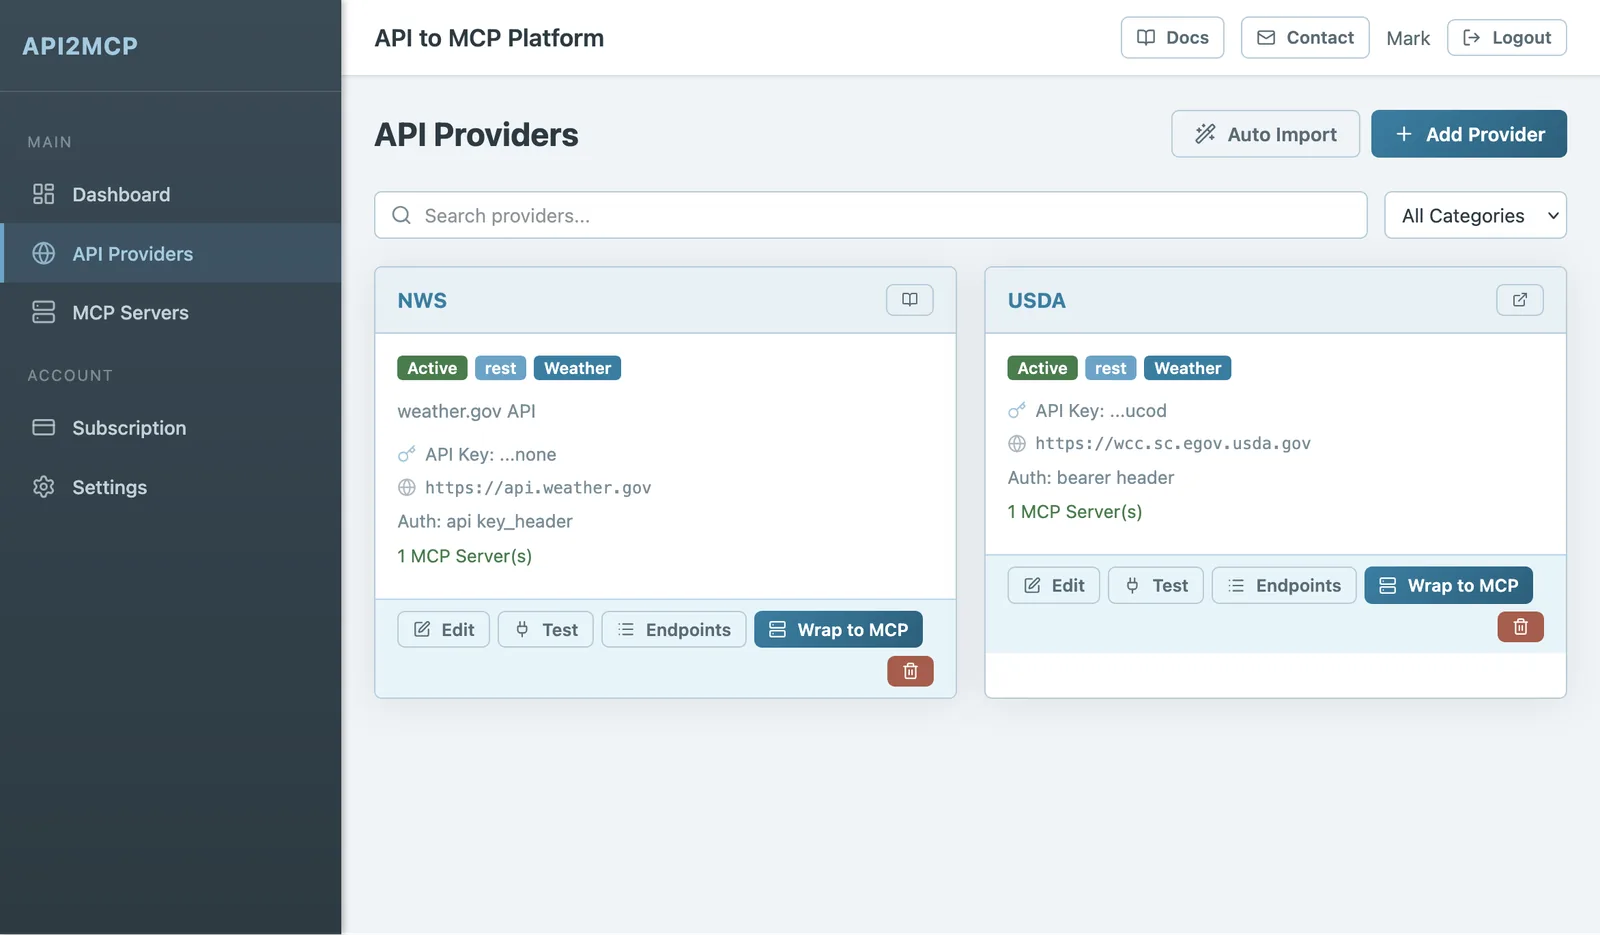Click the key icon in NWS card
Image resolution: width=1600 pixels, height=935 pixels.
click(406, 454)
